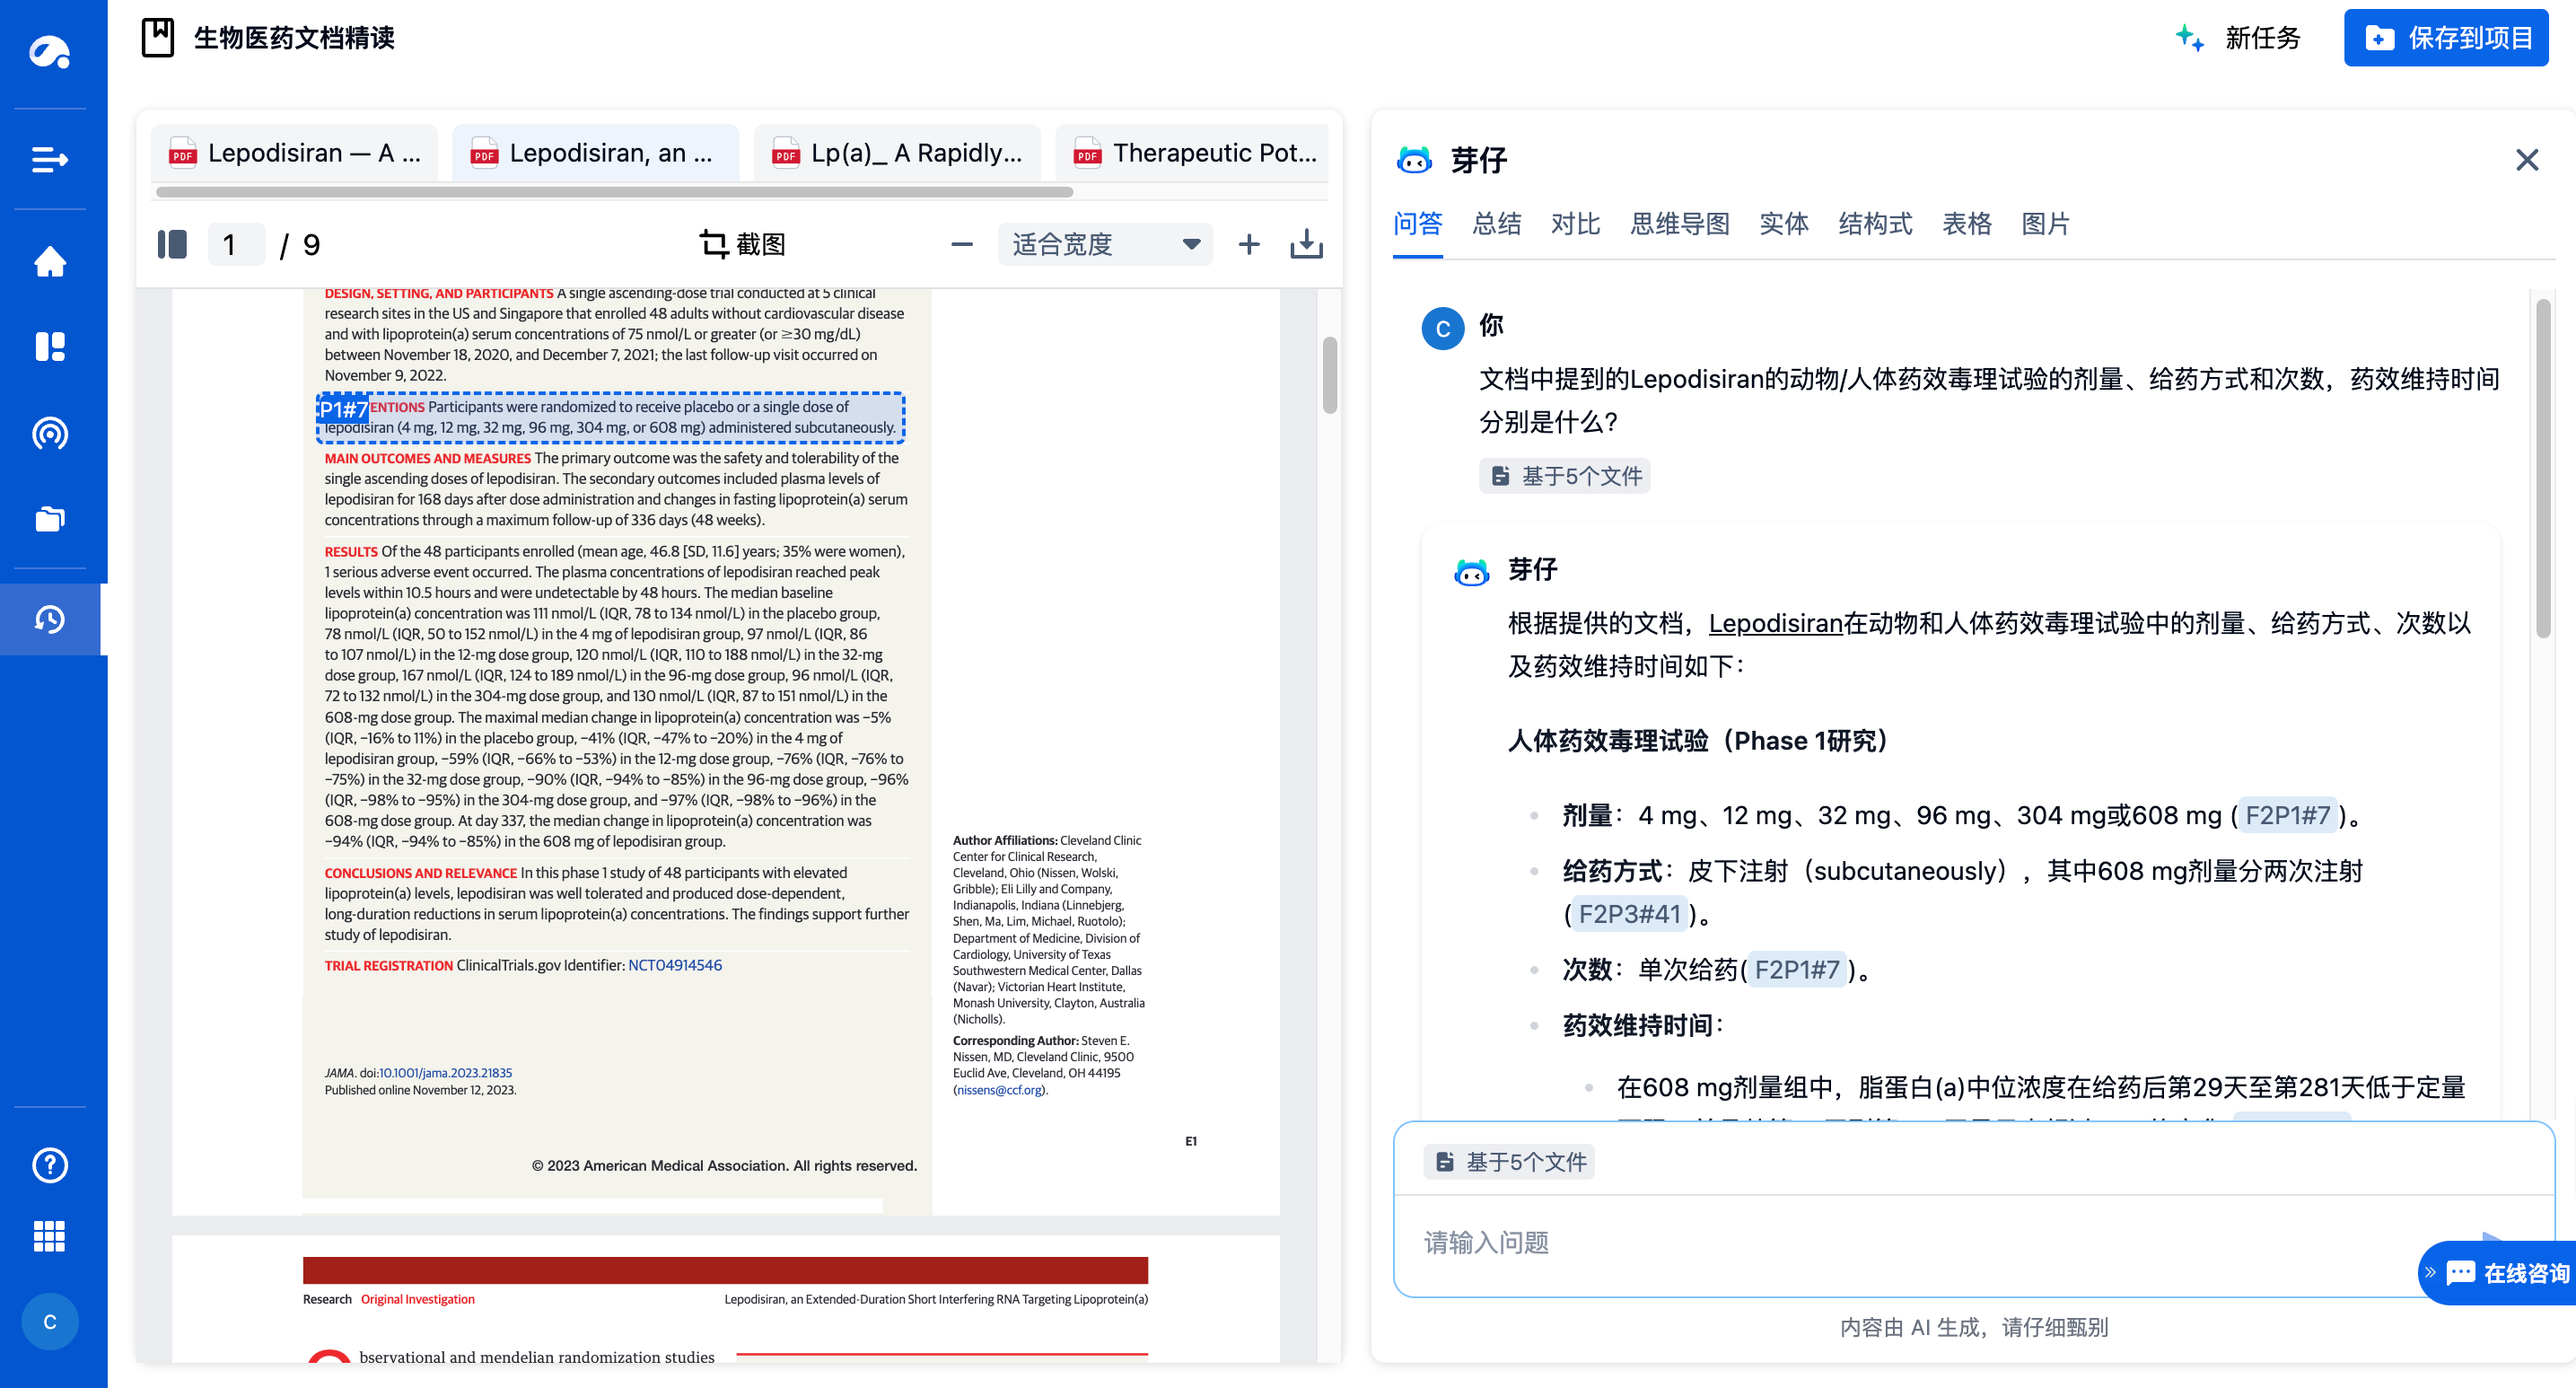Zoom in with the plus icon
2576x1388 pixels.
point(1249,245)
